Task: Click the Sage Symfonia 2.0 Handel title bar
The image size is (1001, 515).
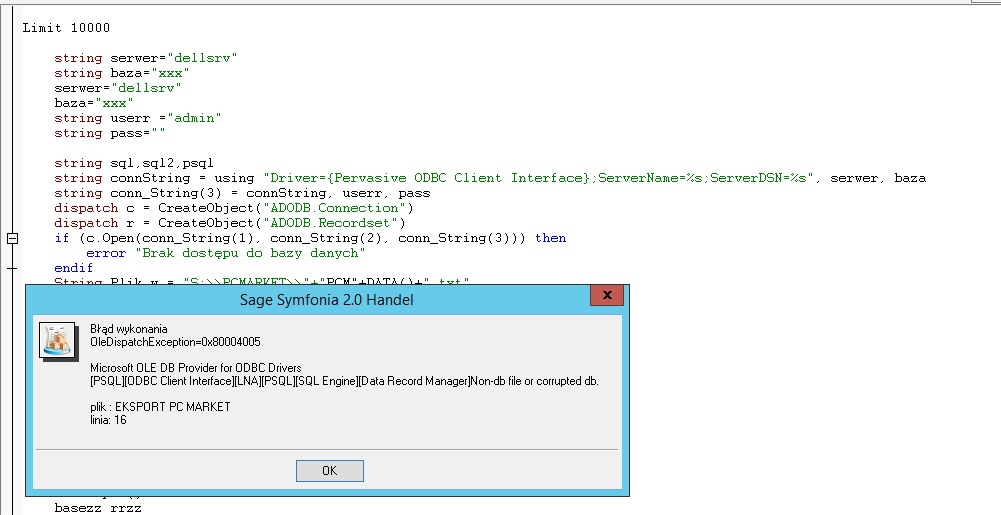Action: coord(326,299)
